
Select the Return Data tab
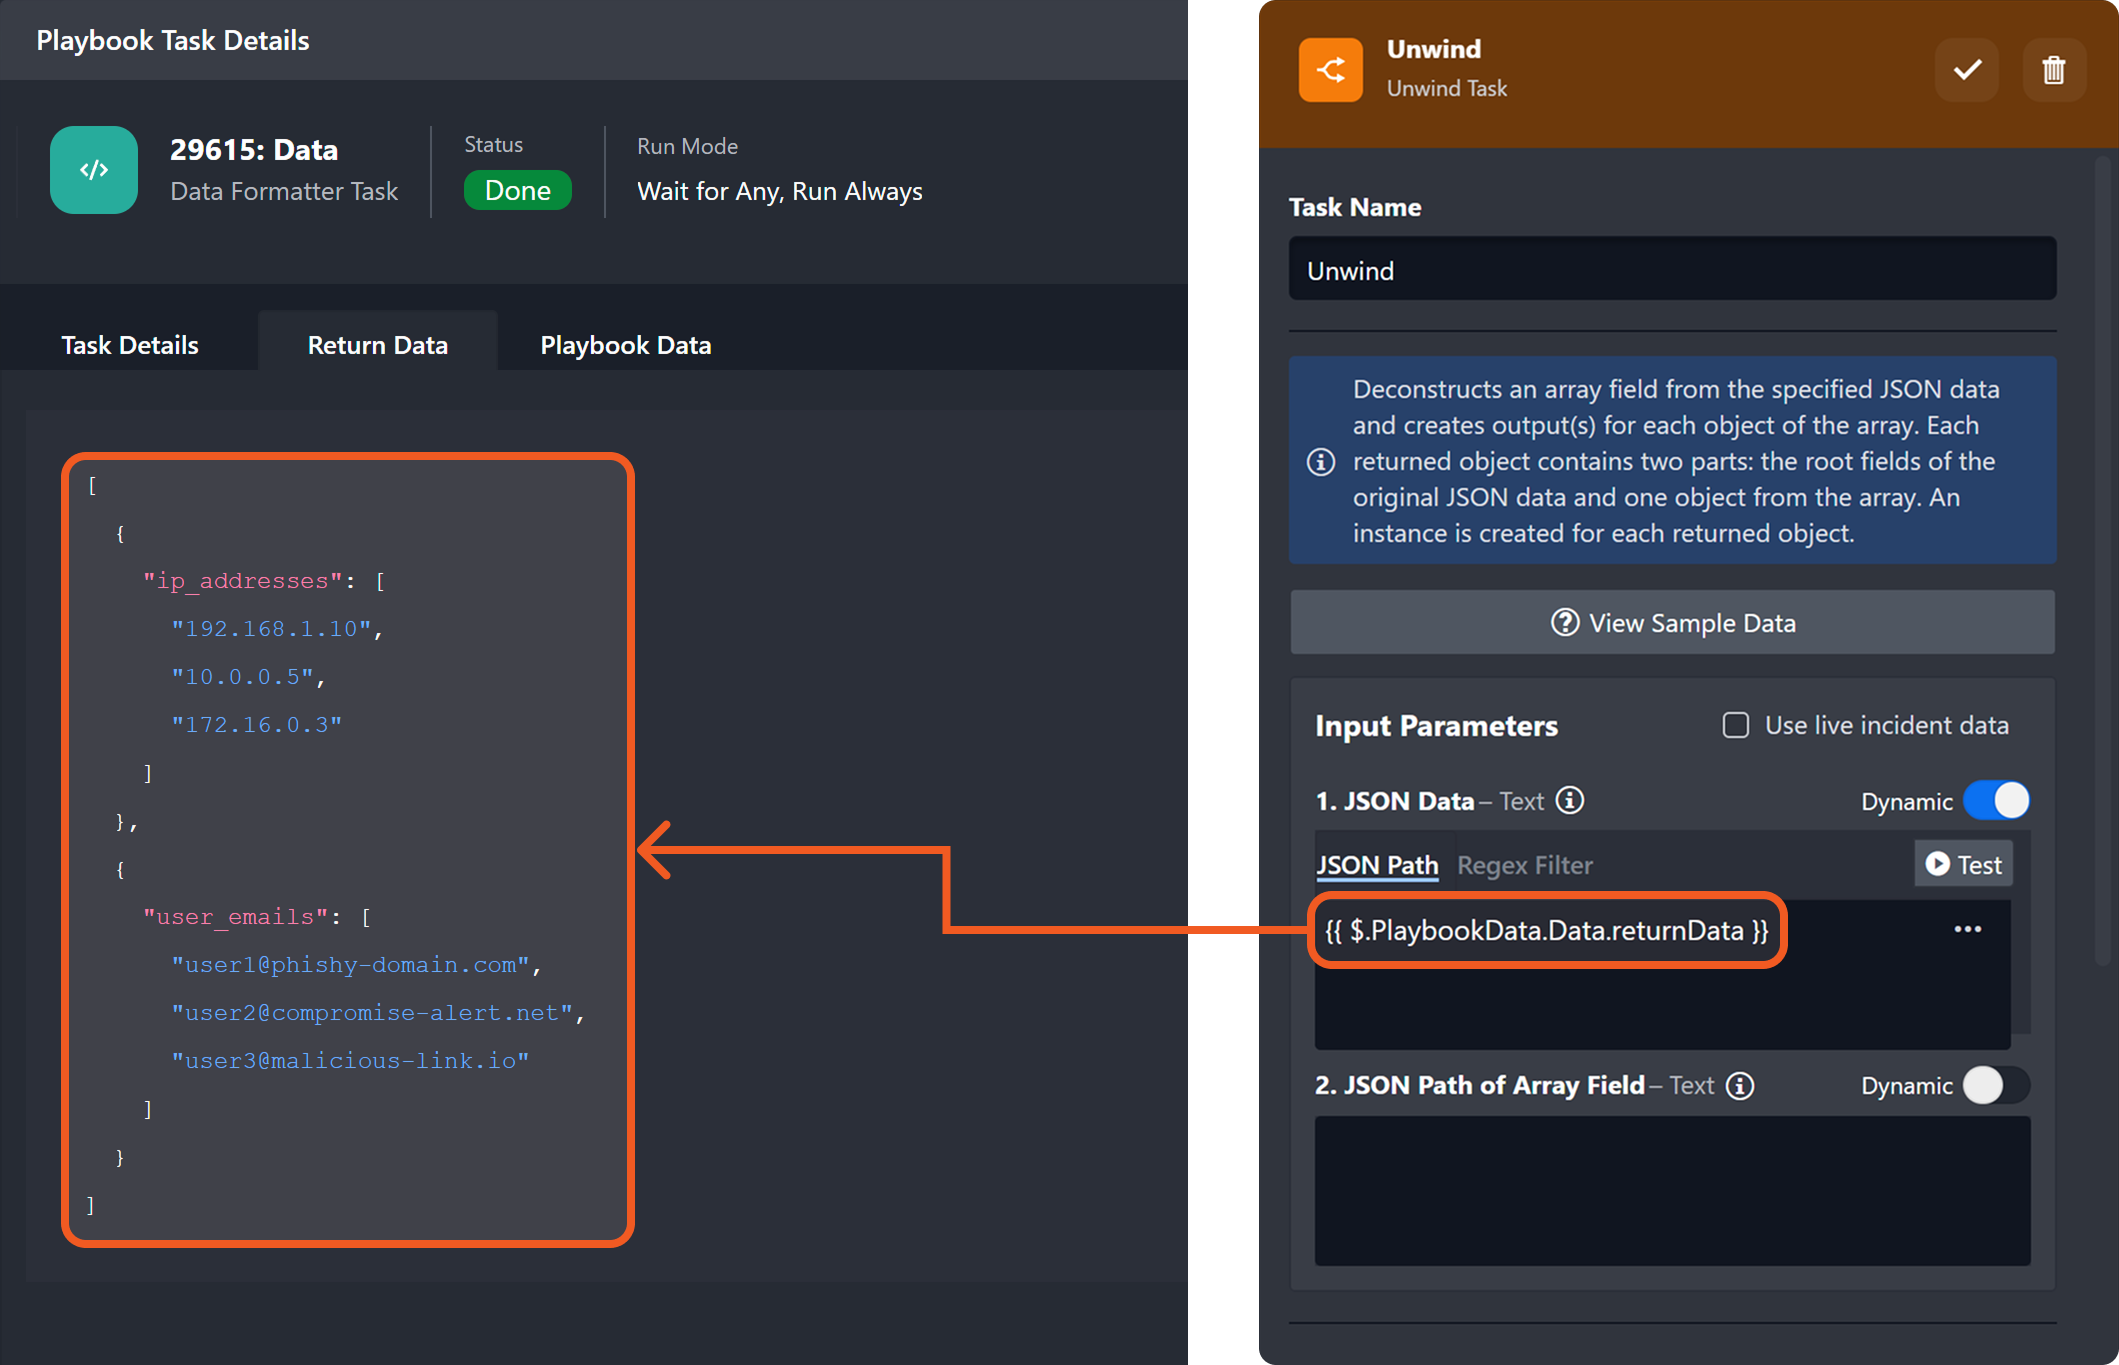coord(377,345)
